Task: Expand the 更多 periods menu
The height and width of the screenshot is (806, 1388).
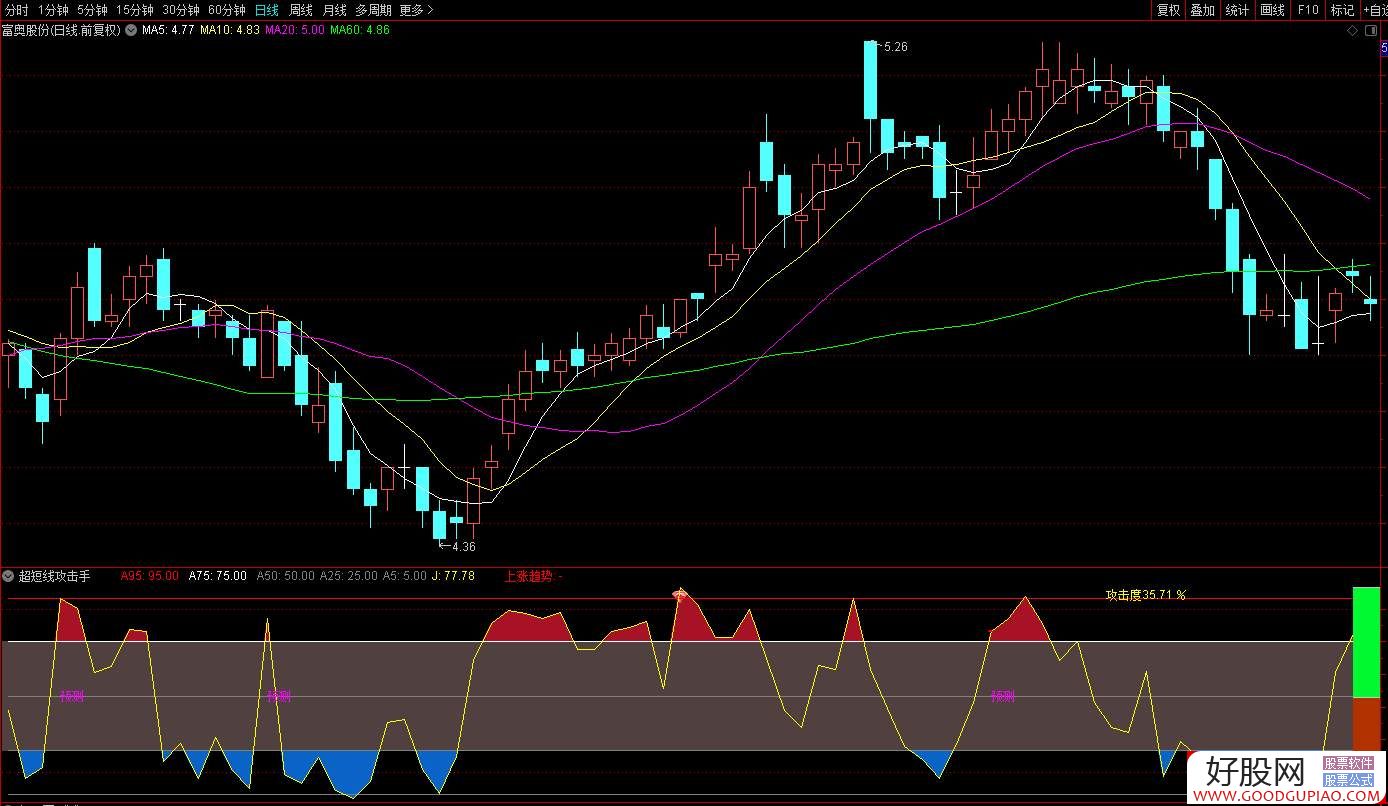Action: tap(416, 10)
